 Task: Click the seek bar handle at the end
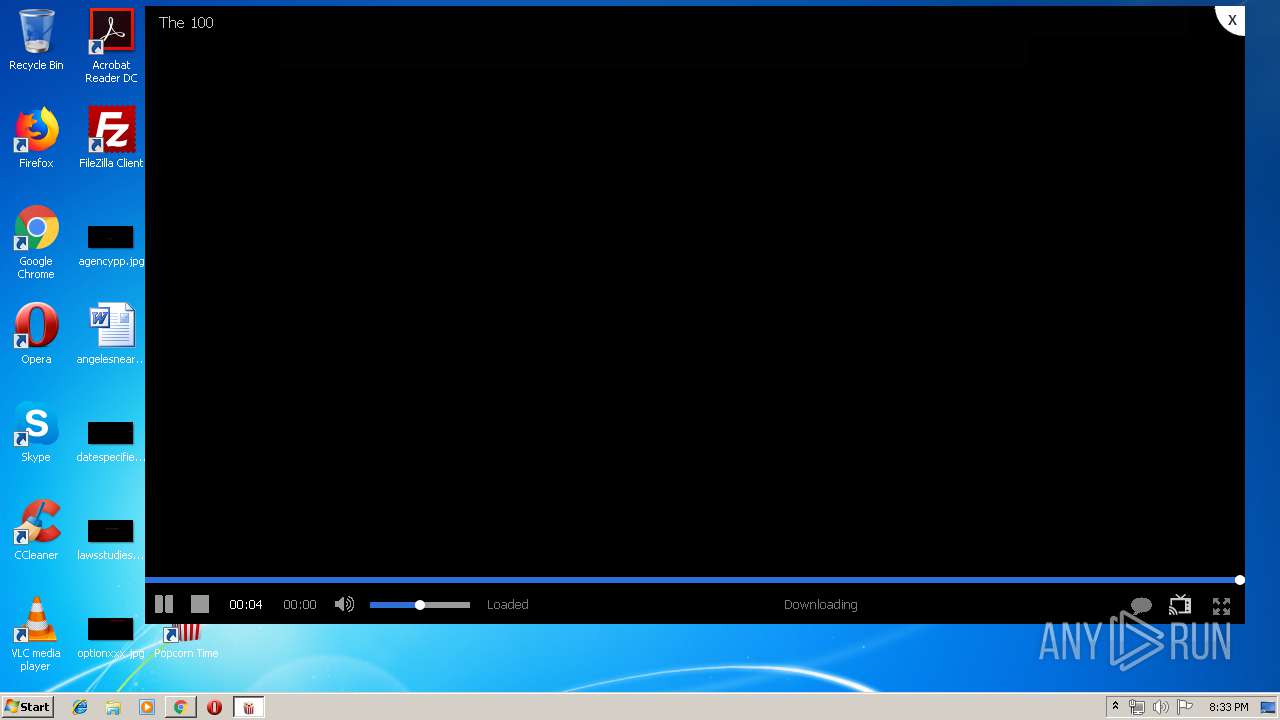1240,580
